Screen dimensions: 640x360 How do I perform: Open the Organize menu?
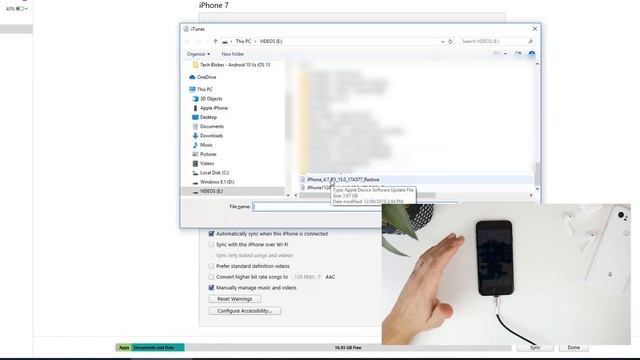[198, 54]
